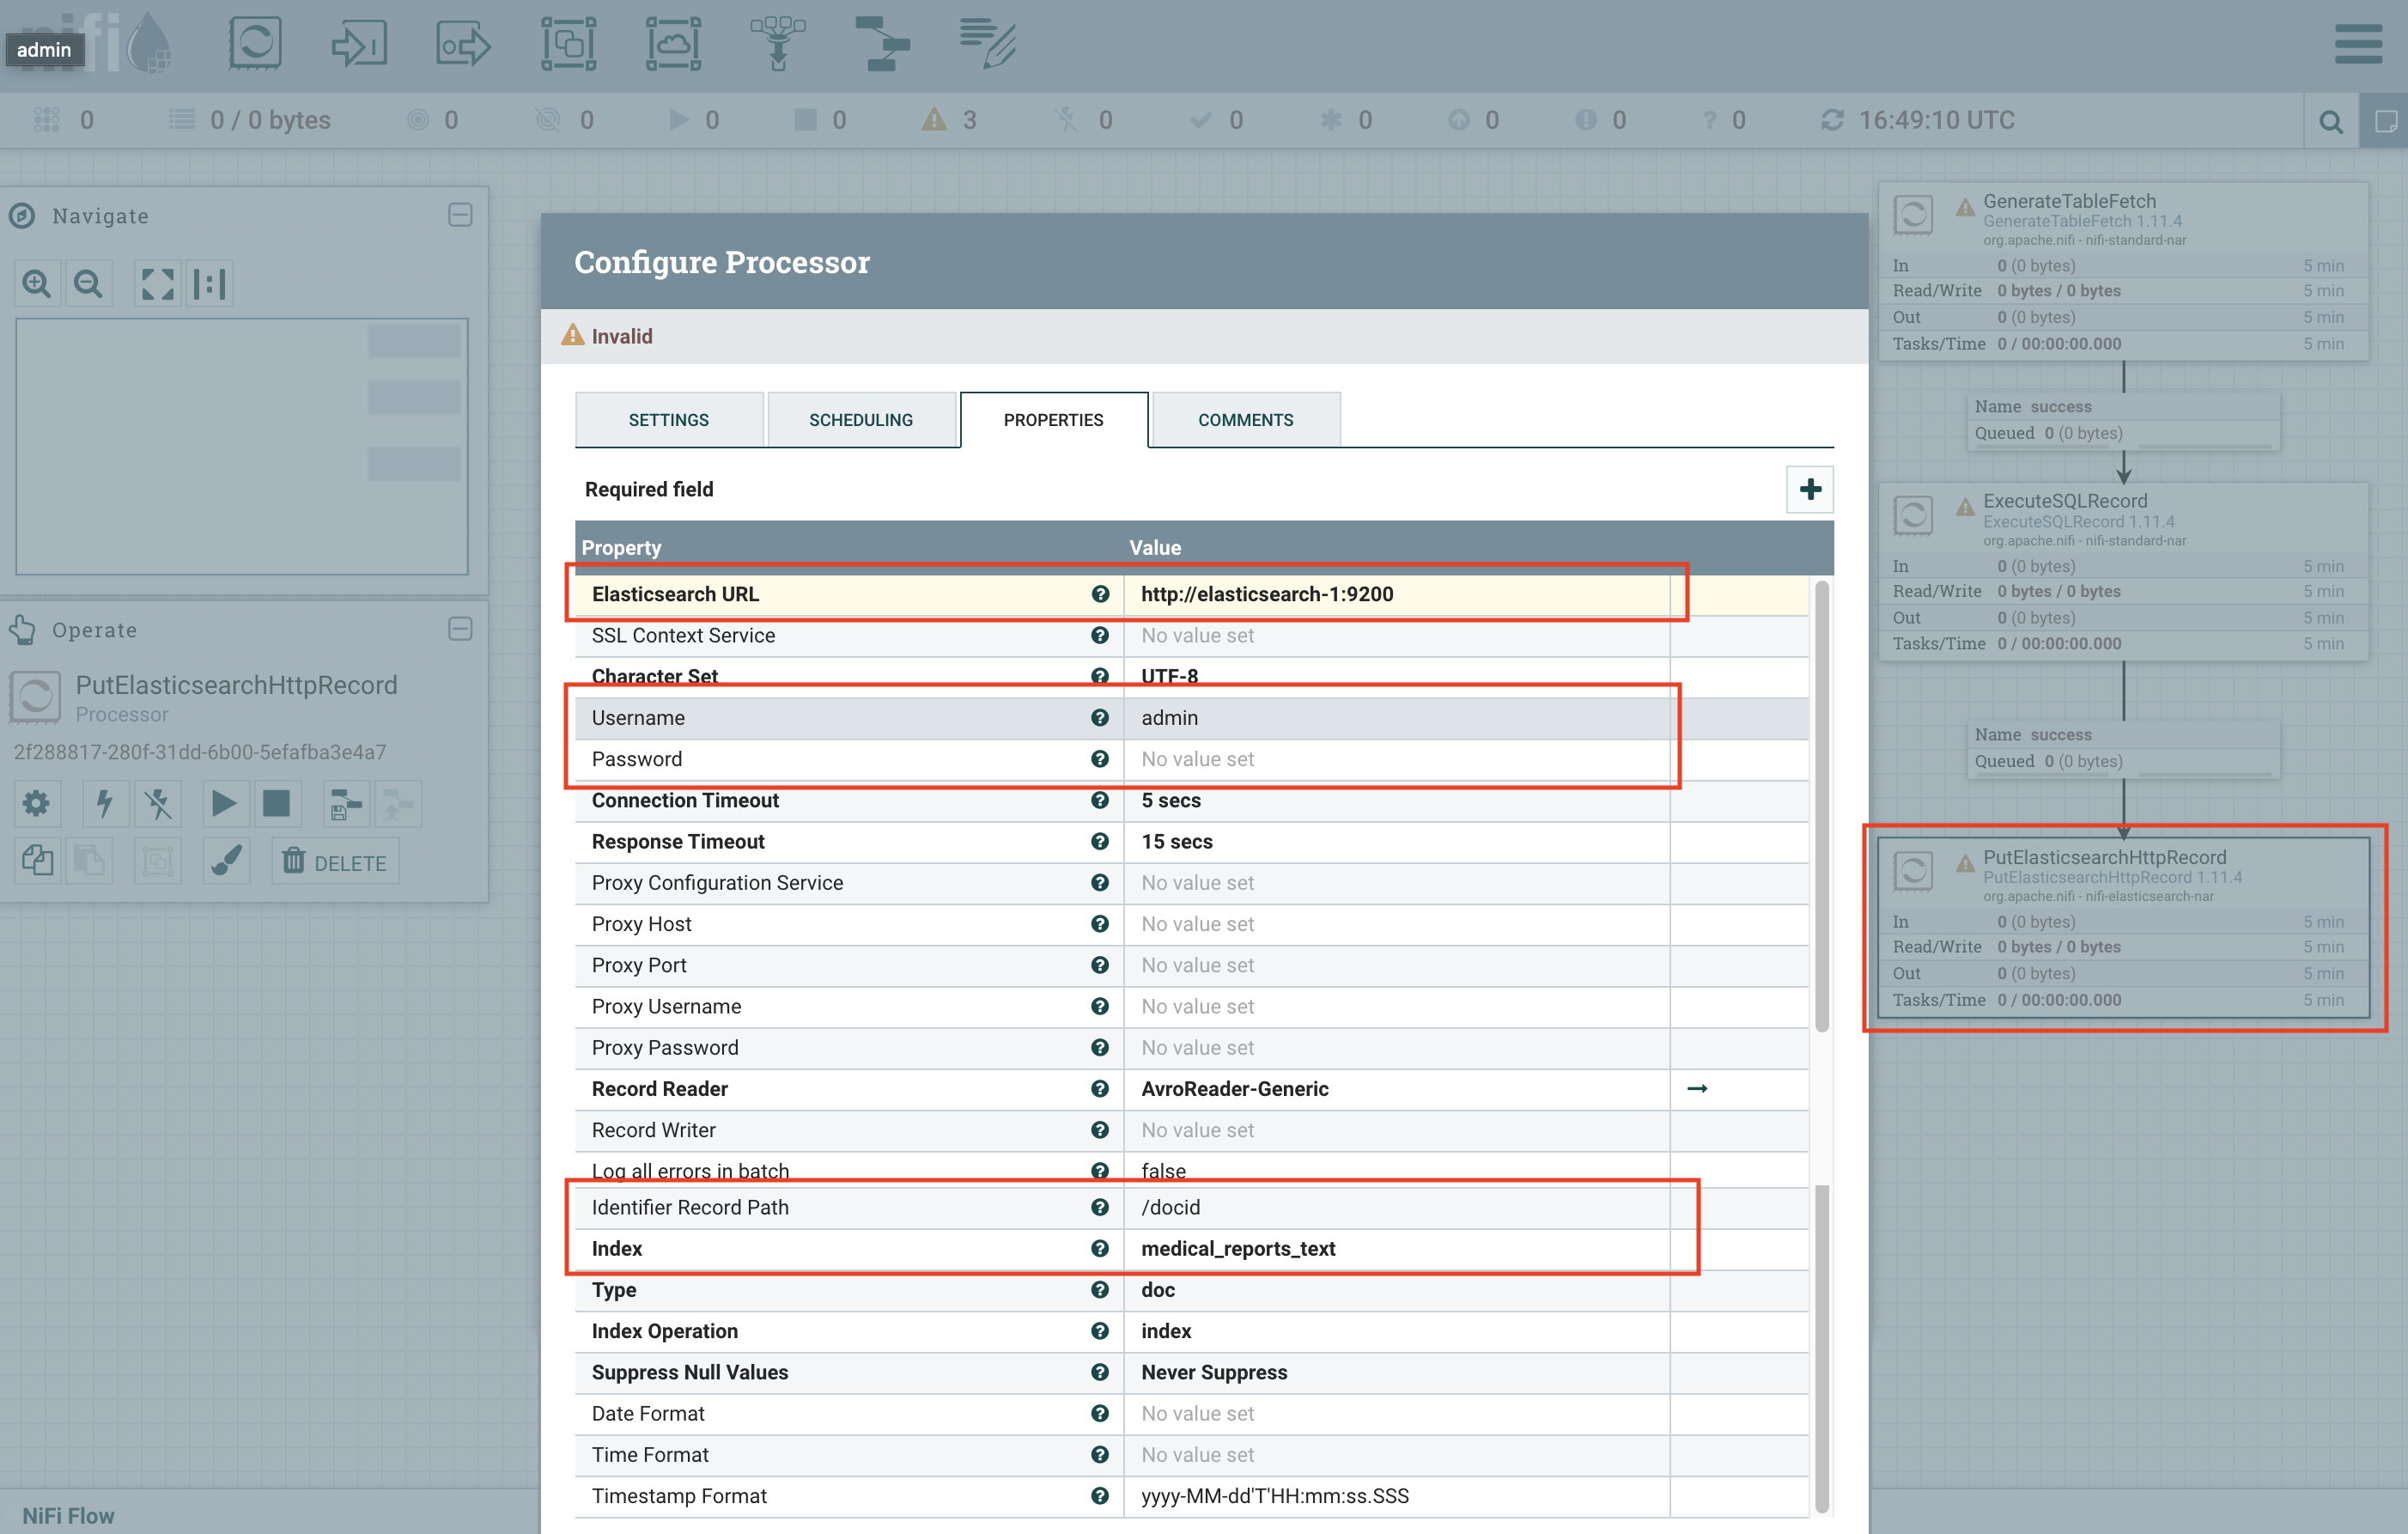Enable the selected component (lightning icon)
Screen dimensions: 2408x1534
pos(104,803)
